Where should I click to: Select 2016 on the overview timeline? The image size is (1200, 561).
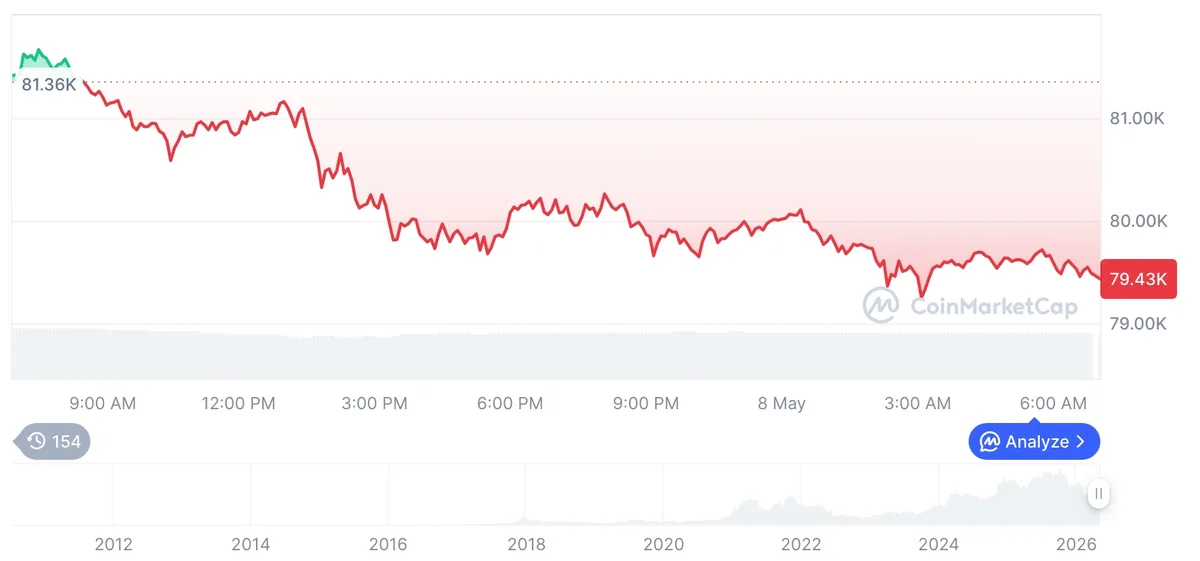pyautogui.click(x=388, y=544)
